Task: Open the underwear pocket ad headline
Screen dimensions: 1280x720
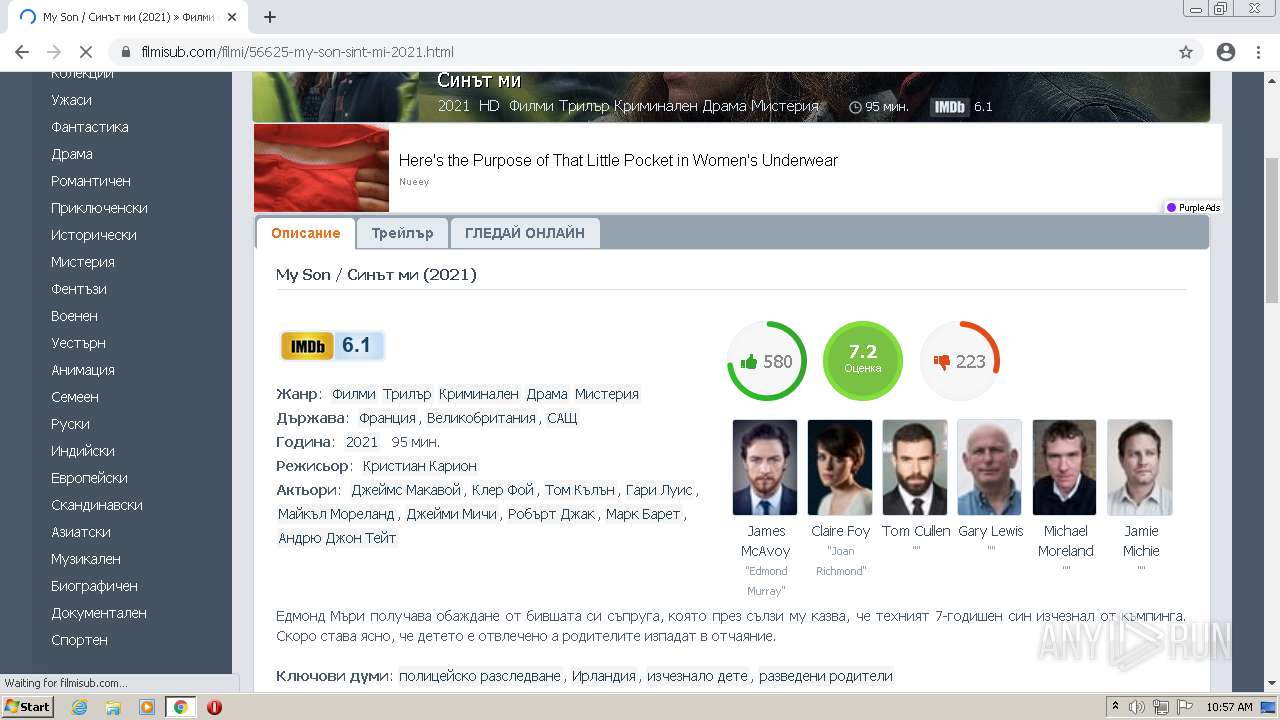Action: point(618,160)
